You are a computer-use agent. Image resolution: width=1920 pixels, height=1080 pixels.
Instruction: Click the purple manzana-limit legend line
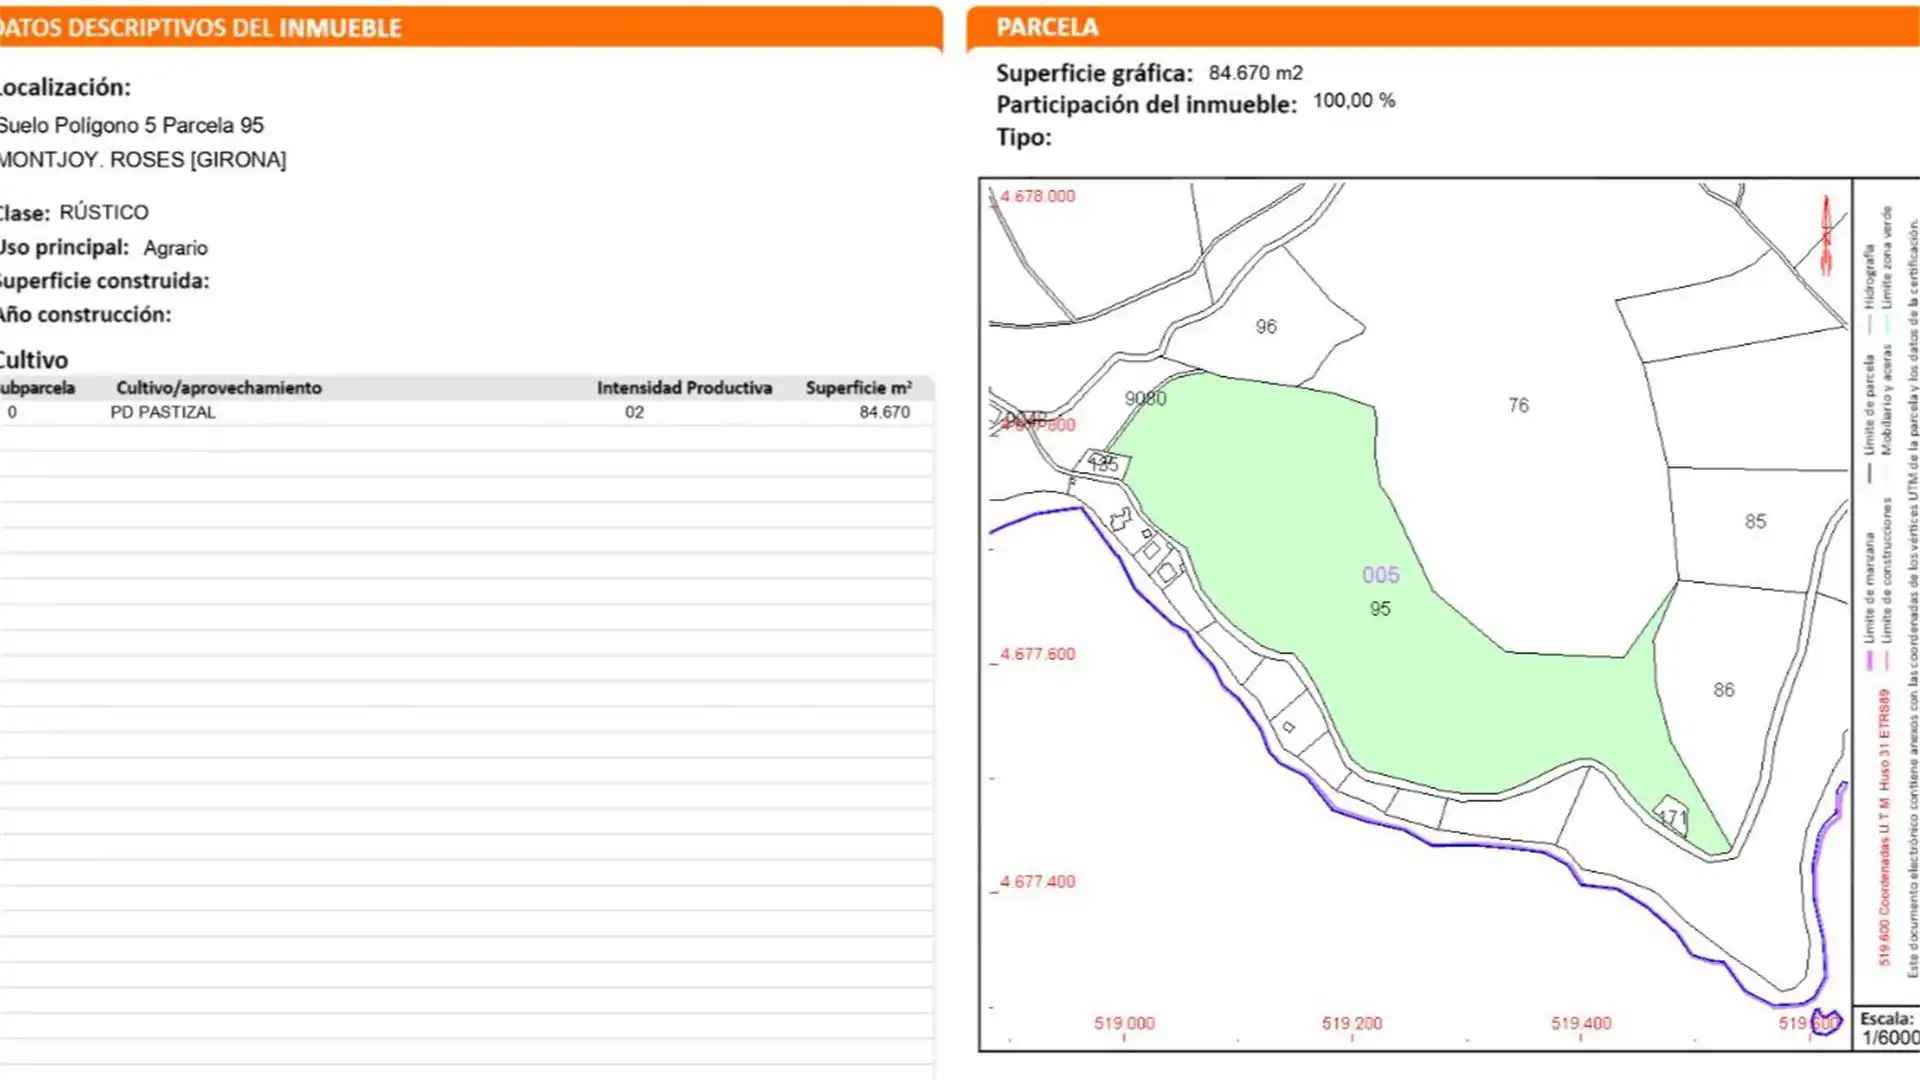1868,660
